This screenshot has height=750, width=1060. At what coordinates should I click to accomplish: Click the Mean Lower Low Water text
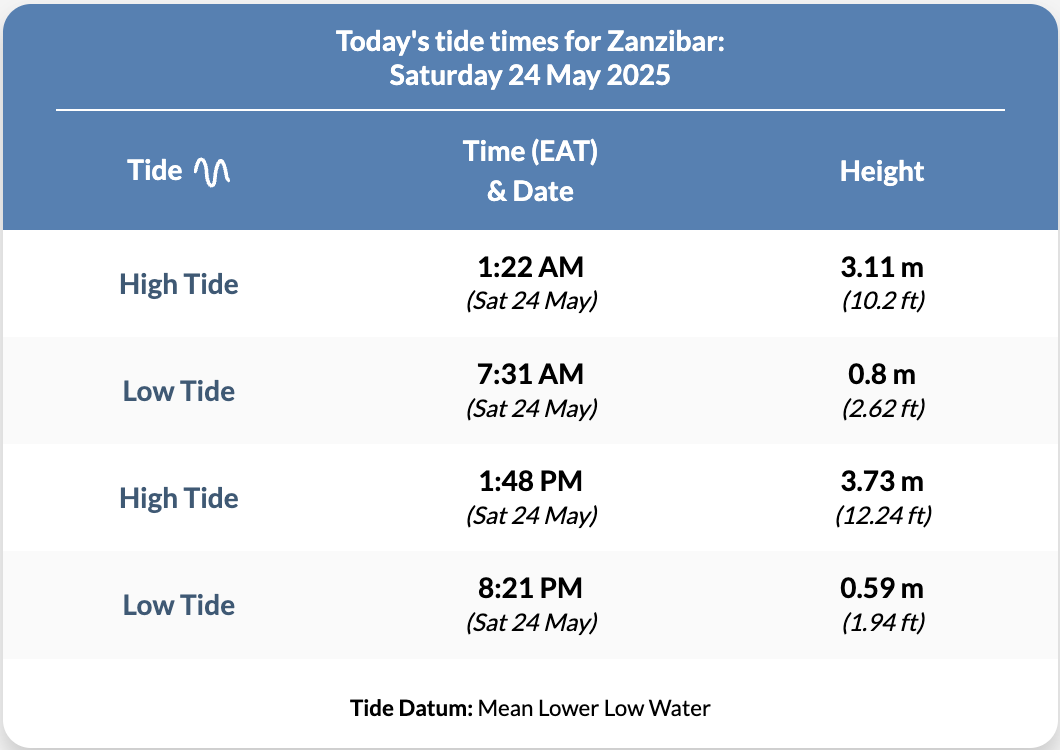(x=594, y=709)
